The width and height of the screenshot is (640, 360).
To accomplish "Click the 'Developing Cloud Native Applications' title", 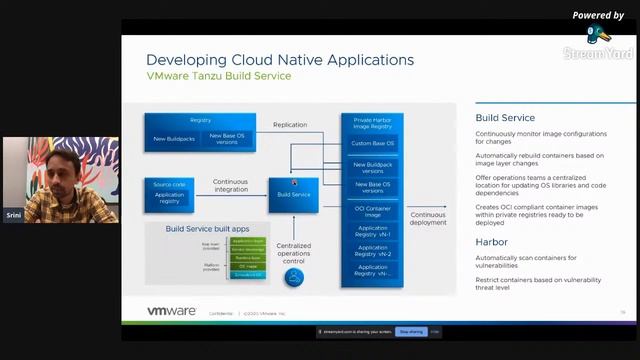I will pos(280,60).
